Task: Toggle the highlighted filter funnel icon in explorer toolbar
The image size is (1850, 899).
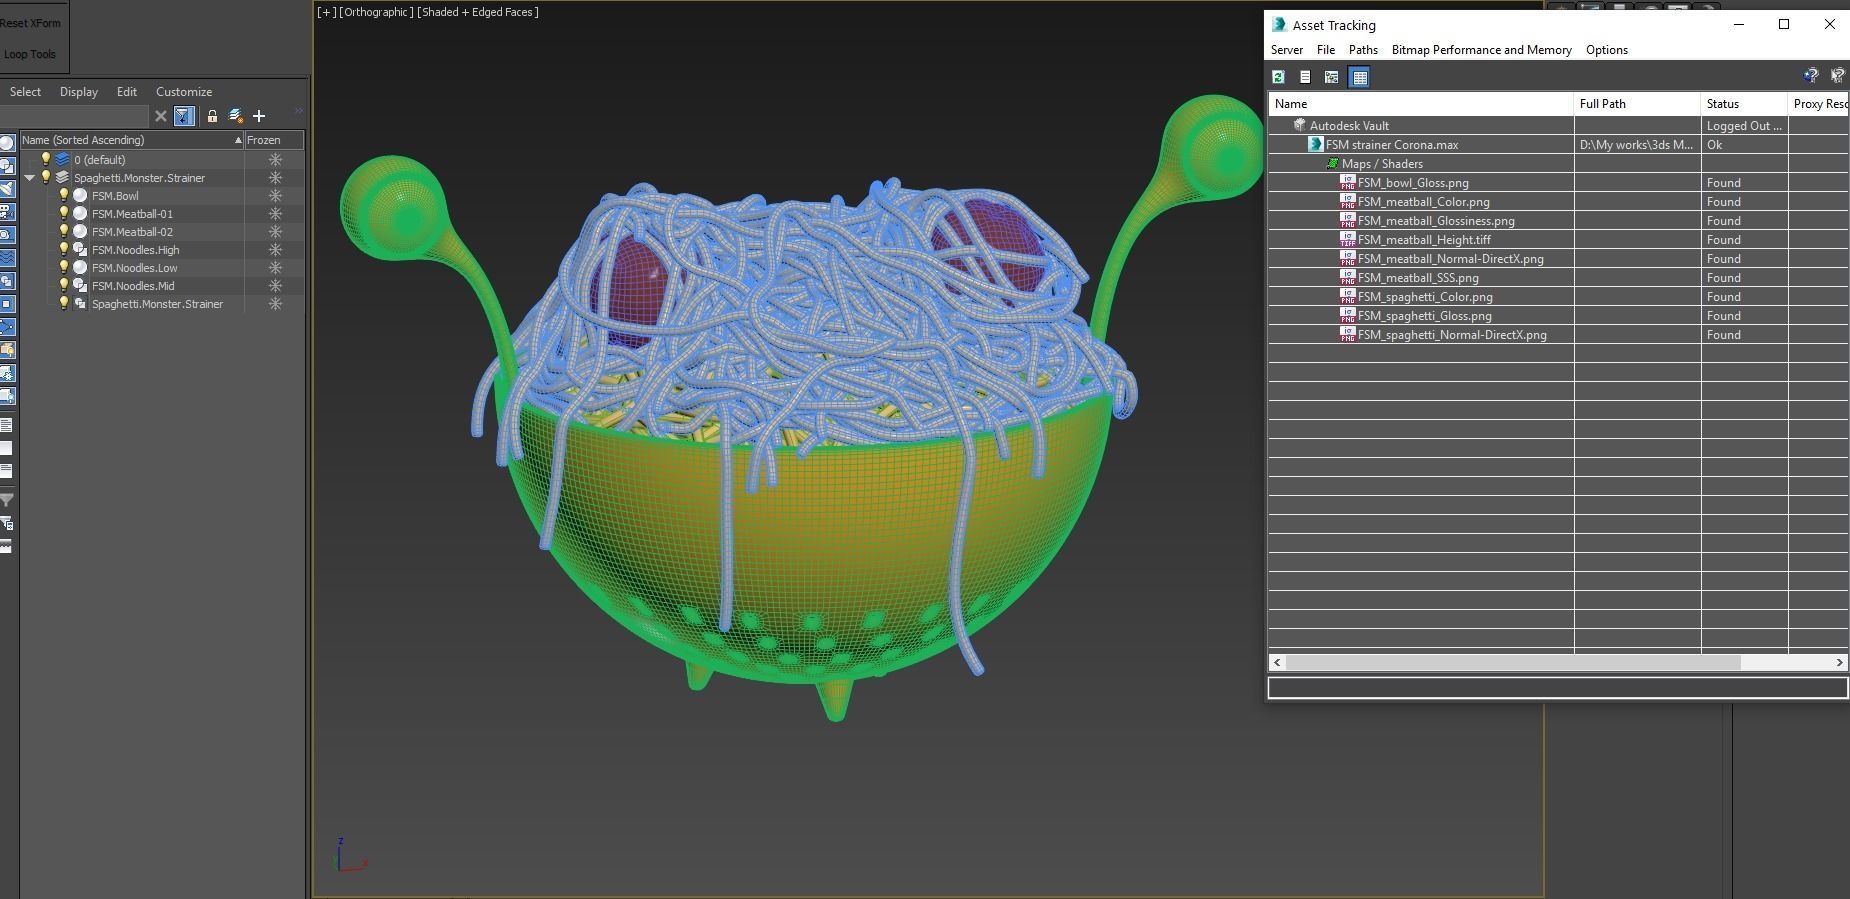Action: [x=184, y=116]
